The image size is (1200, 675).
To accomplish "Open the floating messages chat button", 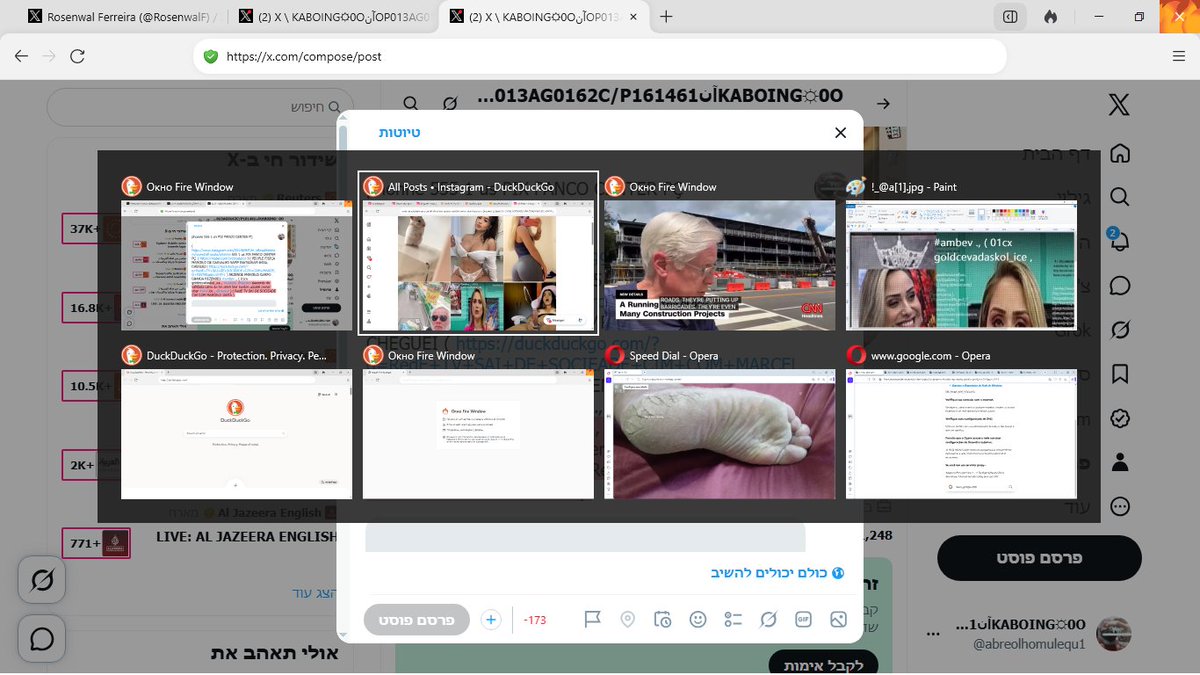I will [x=42, y=638].
